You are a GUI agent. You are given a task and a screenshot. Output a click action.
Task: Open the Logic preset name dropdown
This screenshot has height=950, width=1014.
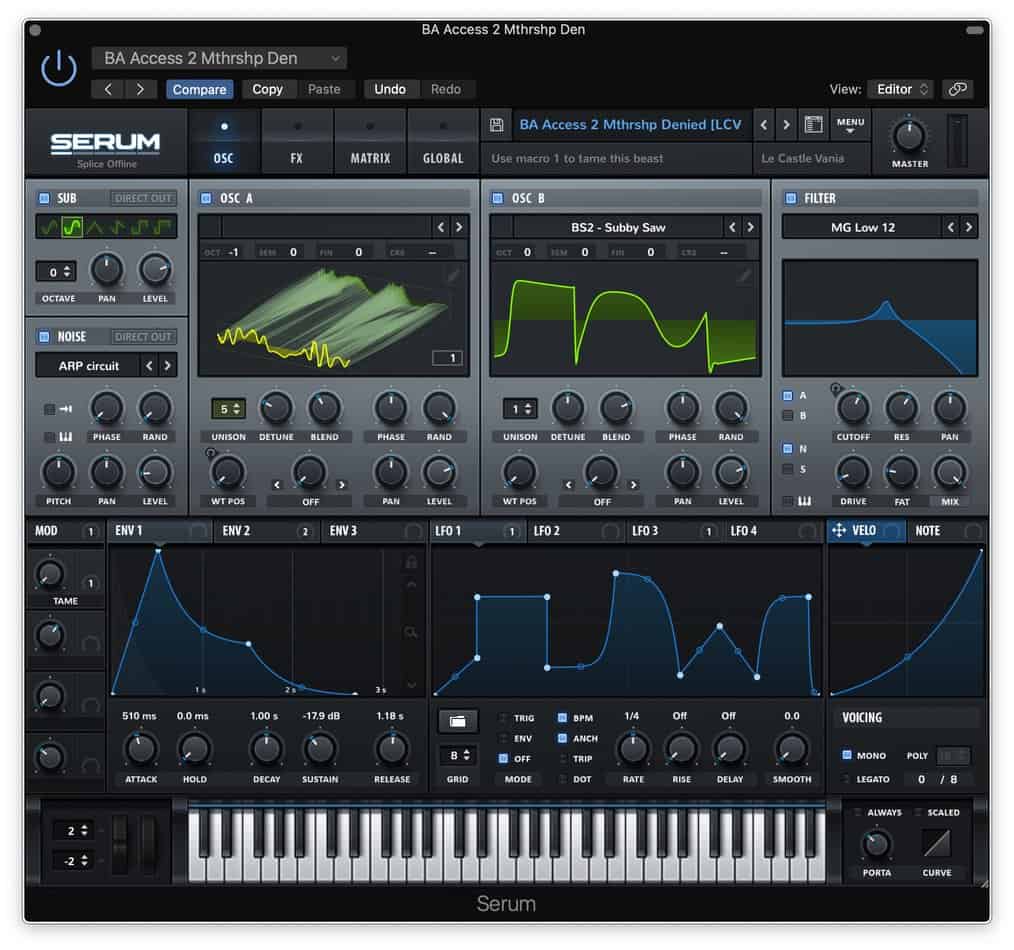click(x=219, y=58)
